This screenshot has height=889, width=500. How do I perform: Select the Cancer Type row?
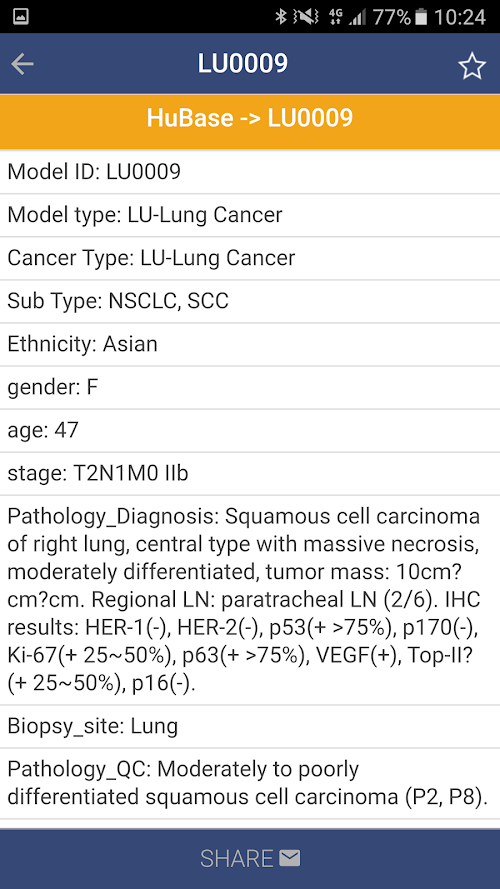[250, 258]
